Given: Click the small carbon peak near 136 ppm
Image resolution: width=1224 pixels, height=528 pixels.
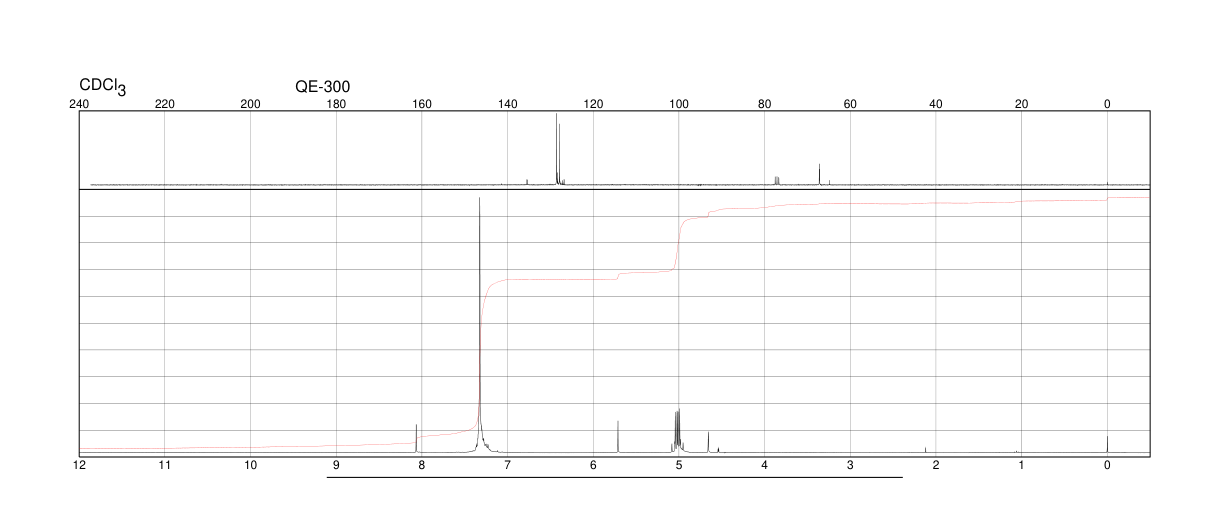Looking at the screenshot, I should 527,182.
